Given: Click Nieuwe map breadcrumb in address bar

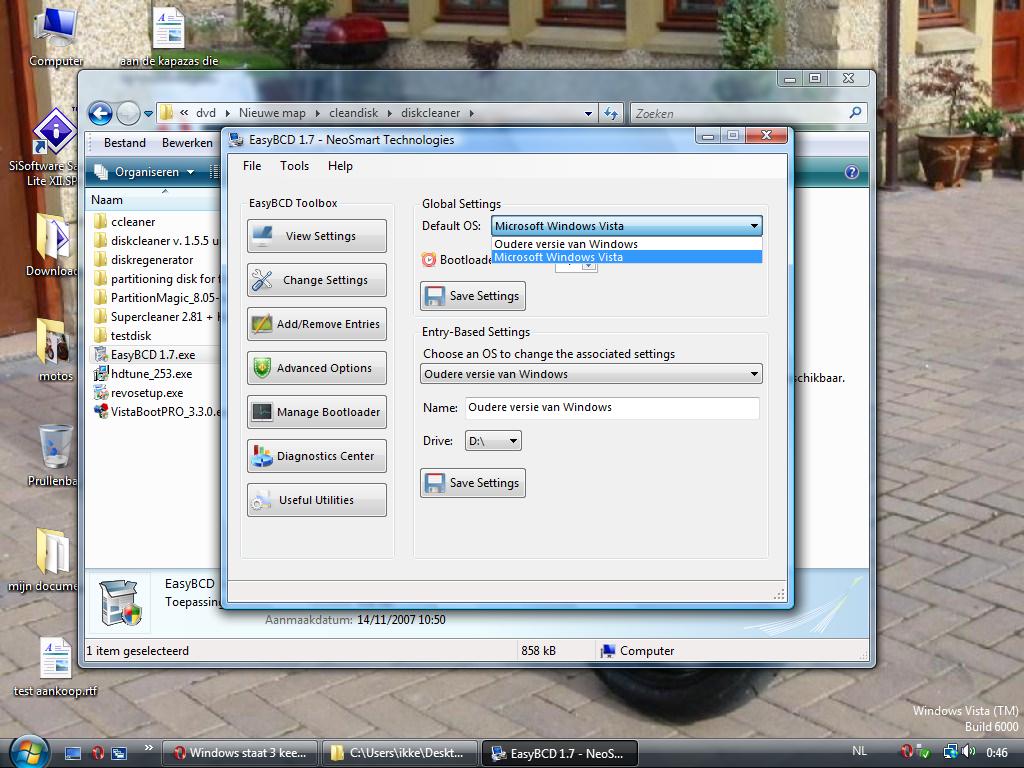Looking at the screenshot, I should coord(272,113).
